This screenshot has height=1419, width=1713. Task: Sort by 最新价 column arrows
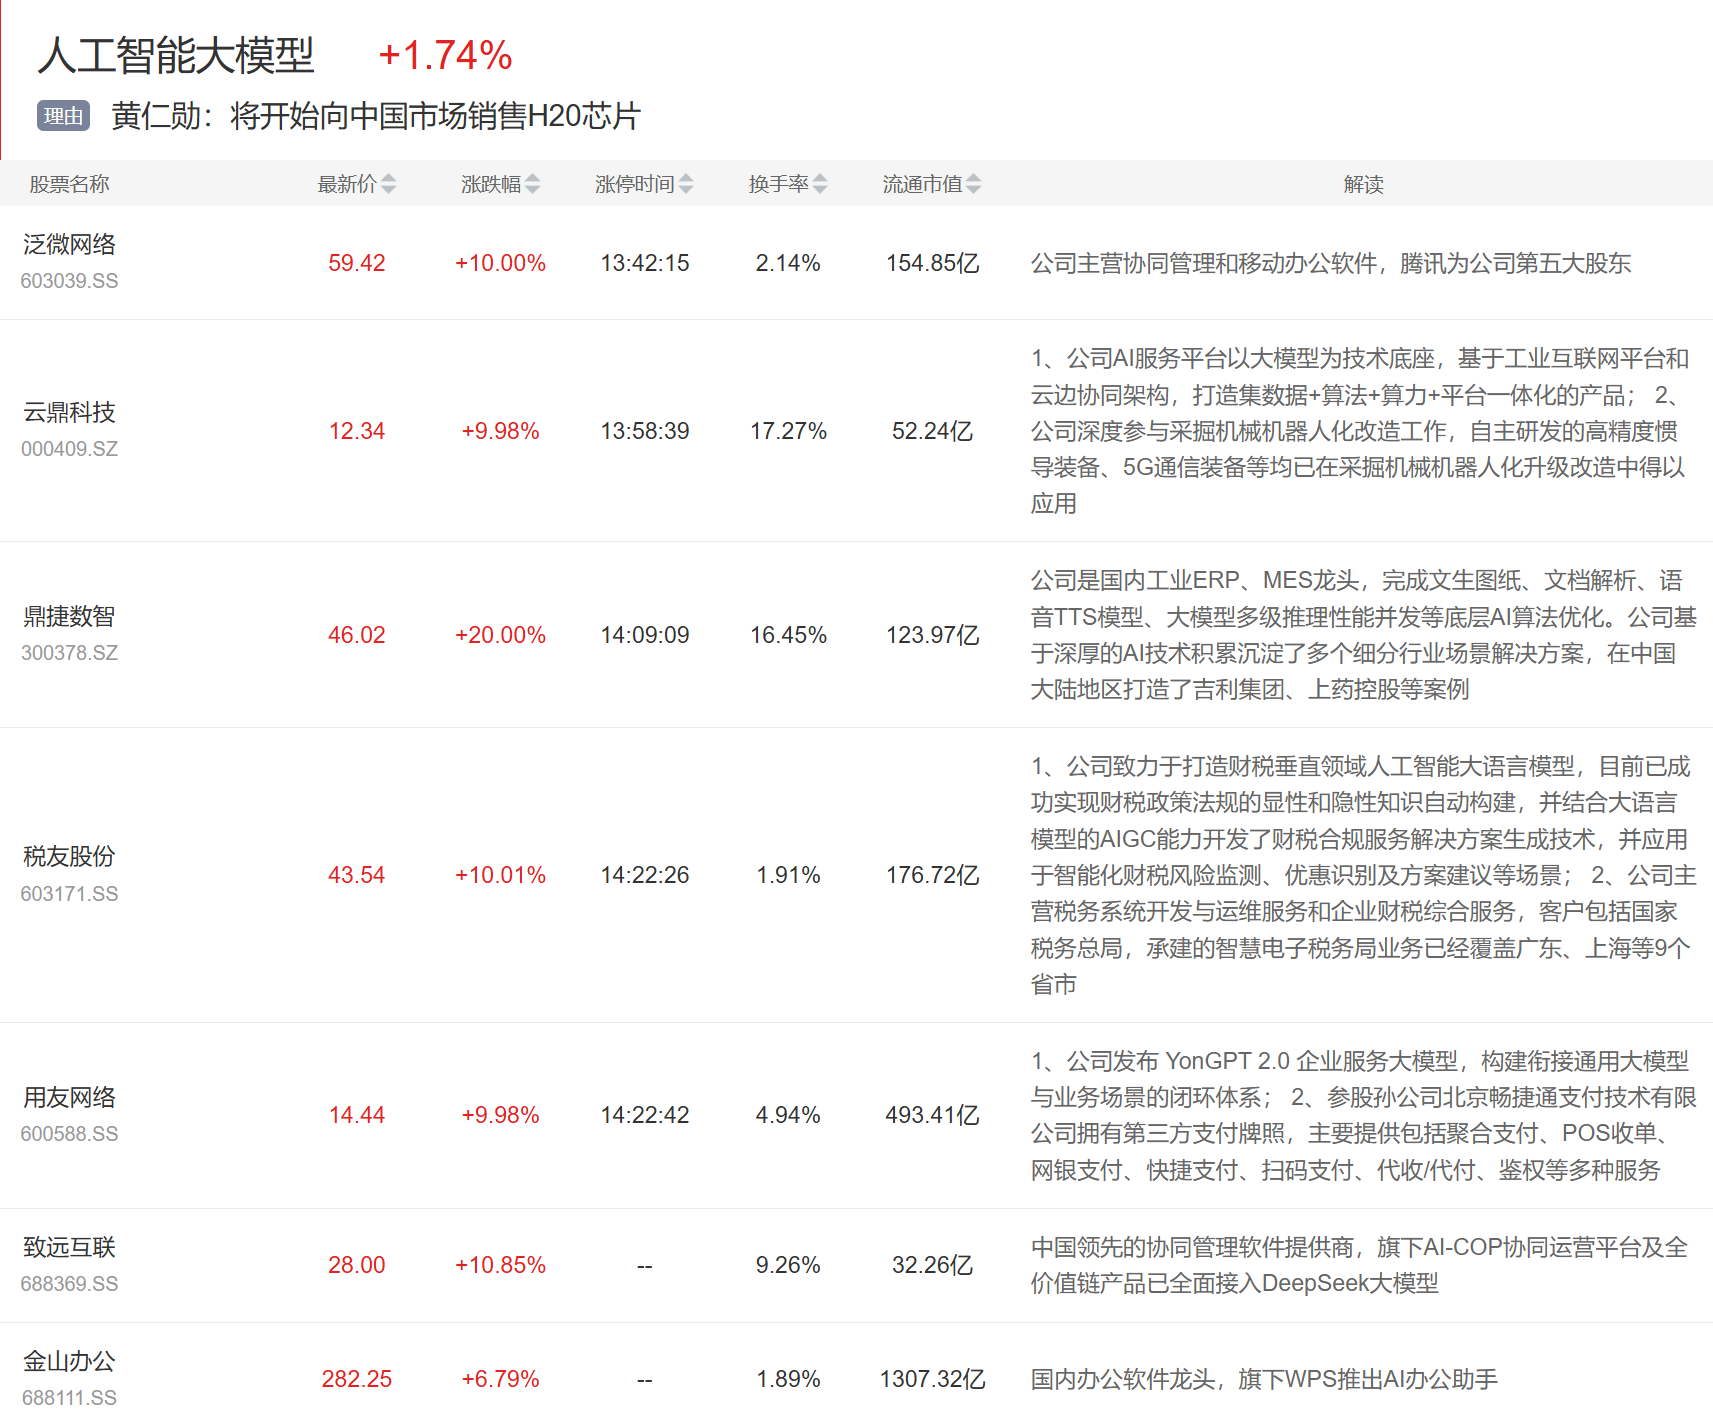pyautogui.click(x=388, y=184)
